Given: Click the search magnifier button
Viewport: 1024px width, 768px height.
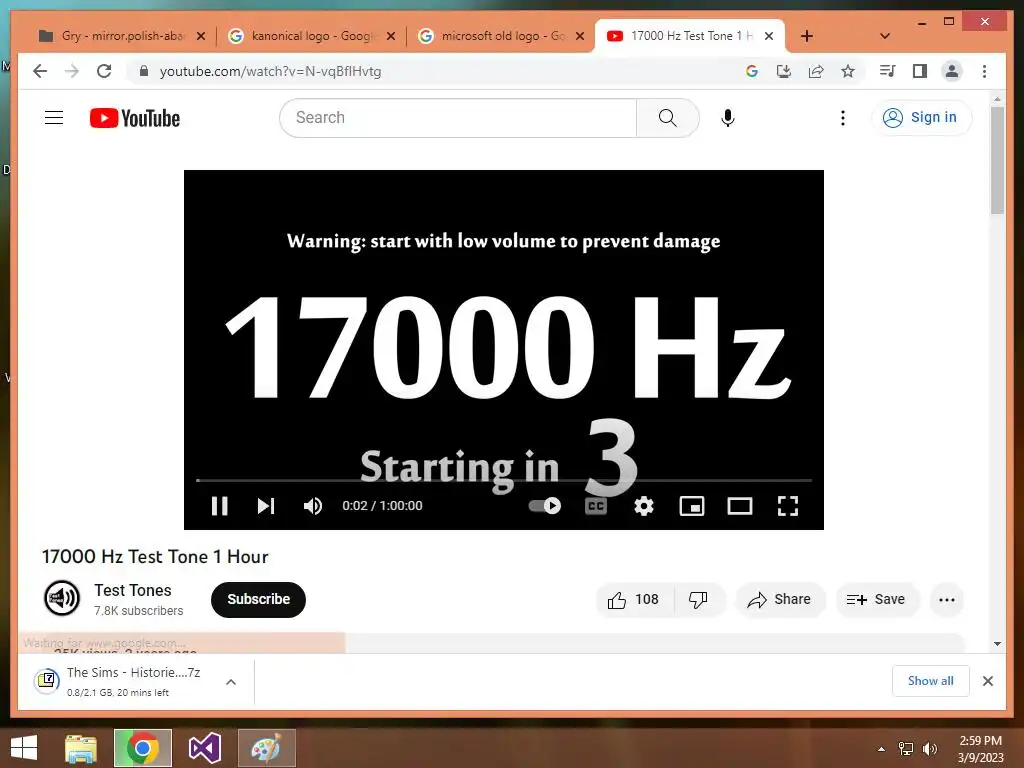Looking at the screenshot, I should click(667, 118).
